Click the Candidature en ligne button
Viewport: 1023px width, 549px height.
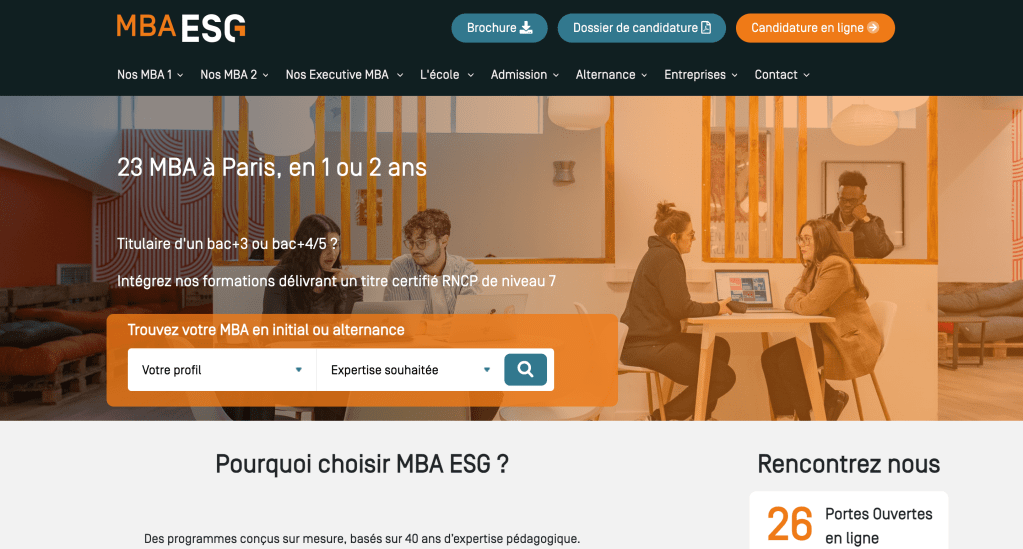pyautogui.click(x=815, y=28)
